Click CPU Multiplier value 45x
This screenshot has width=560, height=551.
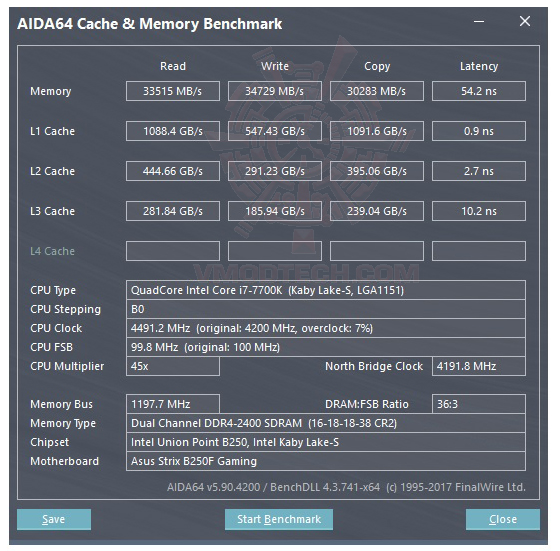point(173,366)
